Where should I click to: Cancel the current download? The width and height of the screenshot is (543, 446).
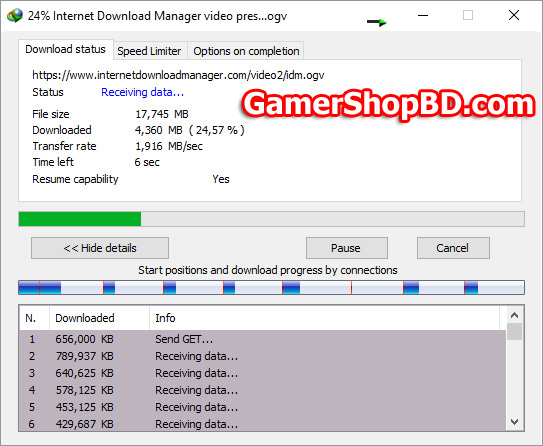(453, 248)
